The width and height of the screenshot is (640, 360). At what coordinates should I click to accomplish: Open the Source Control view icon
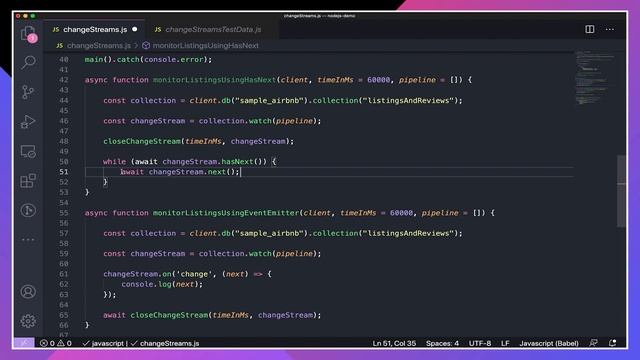[28, 92]
